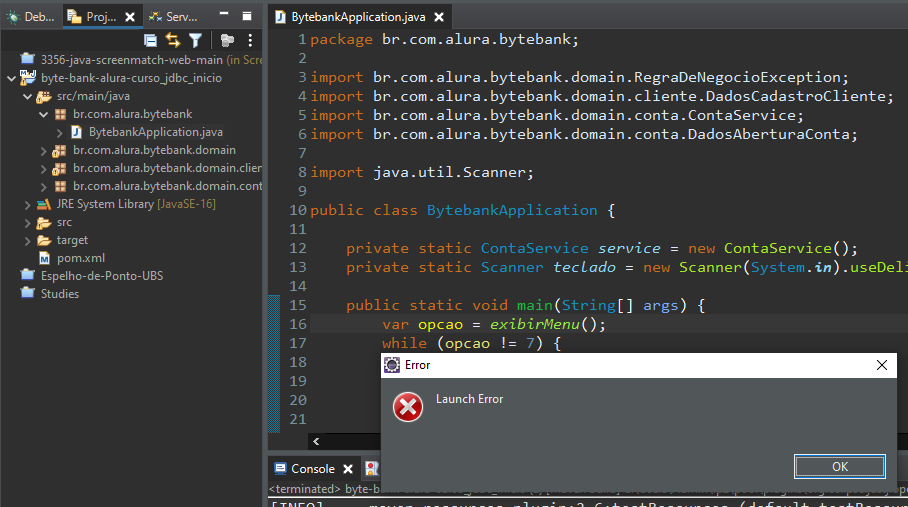Expand br.com.alura.bytebank.domain package

point(43,150)
